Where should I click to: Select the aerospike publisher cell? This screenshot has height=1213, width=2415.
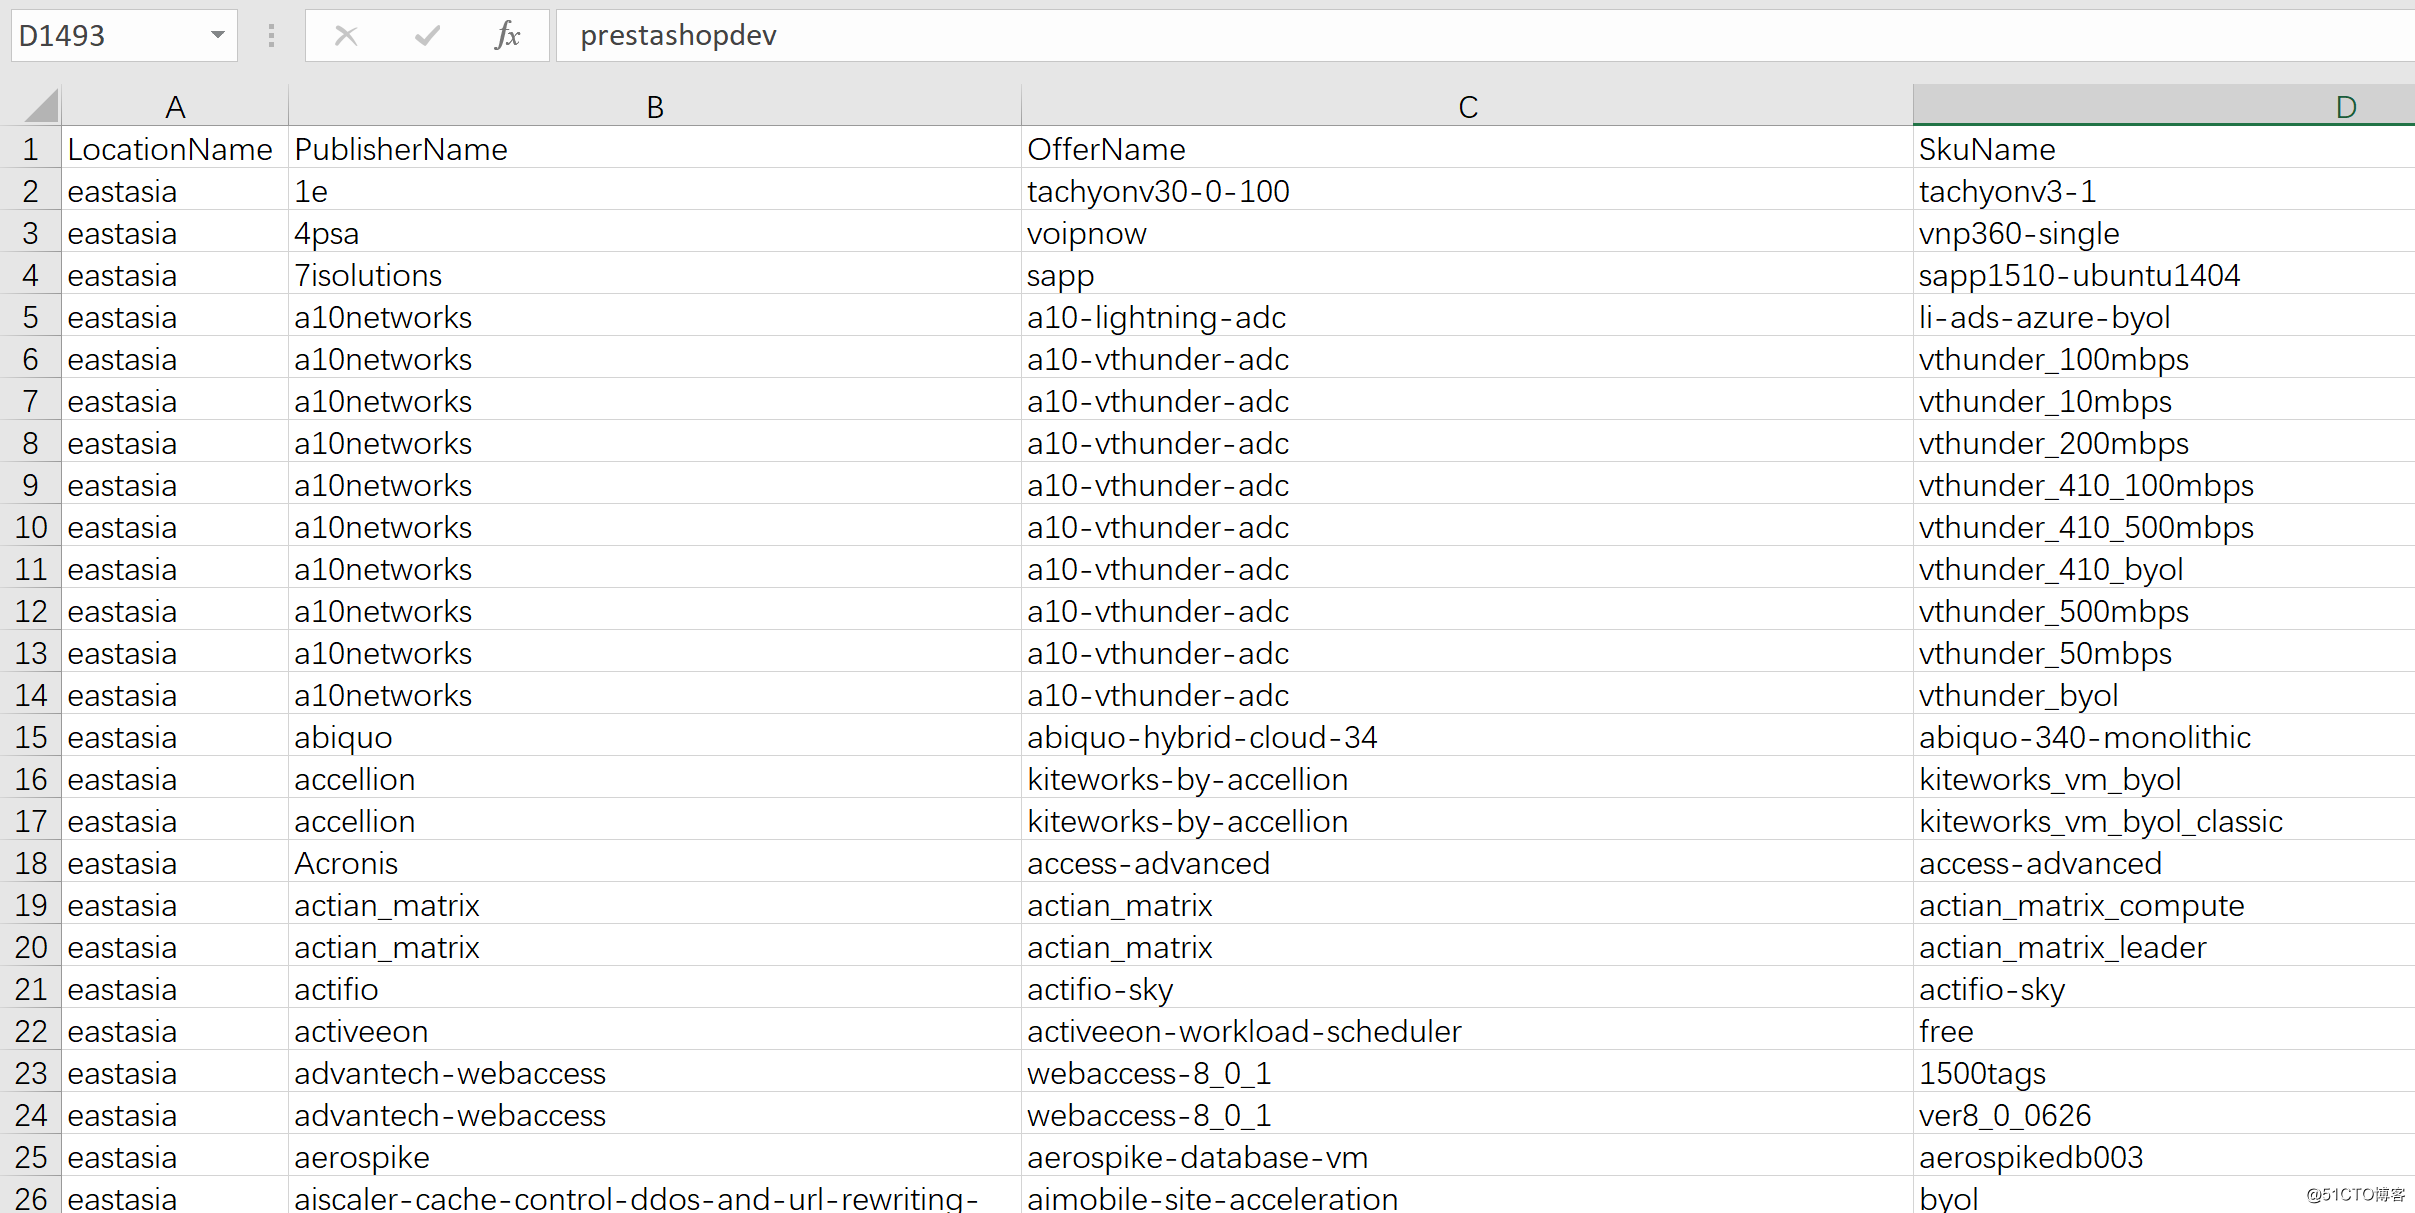tap(655, 1157)
